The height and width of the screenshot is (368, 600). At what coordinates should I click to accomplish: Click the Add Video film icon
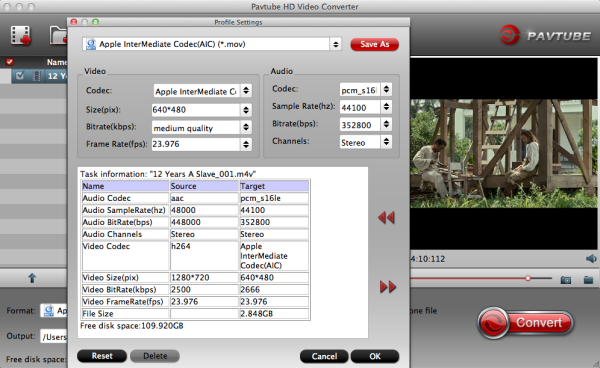21,36
